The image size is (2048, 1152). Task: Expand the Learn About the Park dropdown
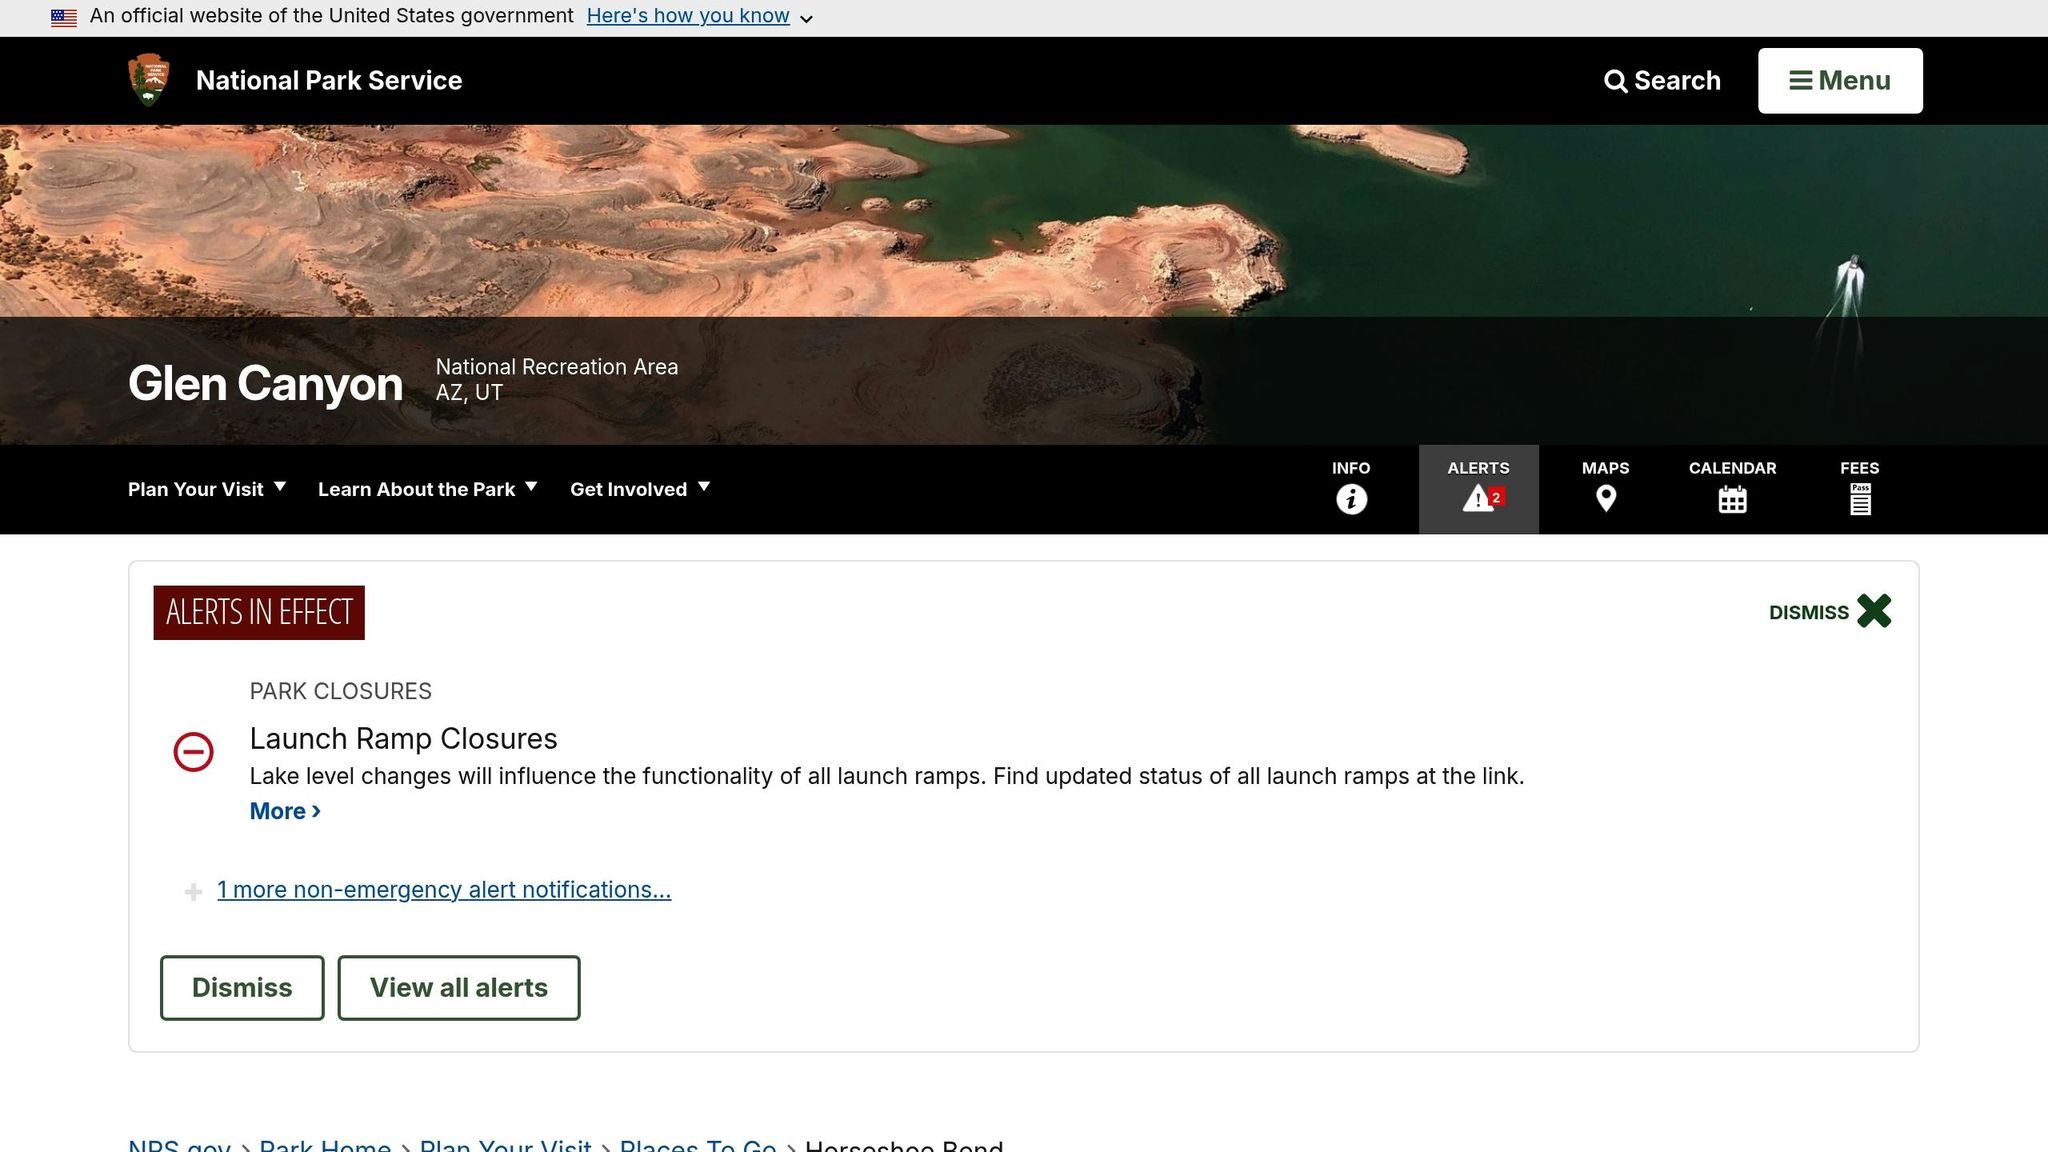[428, 489]
